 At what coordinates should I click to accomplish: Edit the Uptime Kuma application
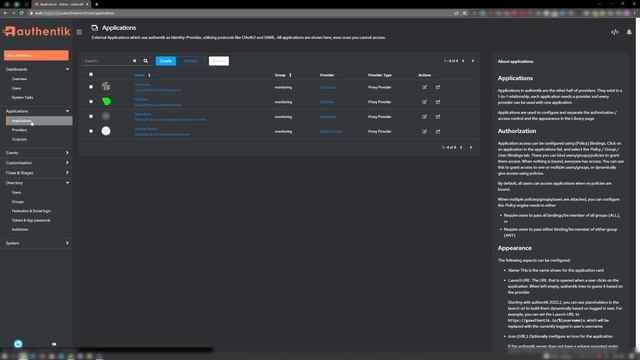pos(424,131)
